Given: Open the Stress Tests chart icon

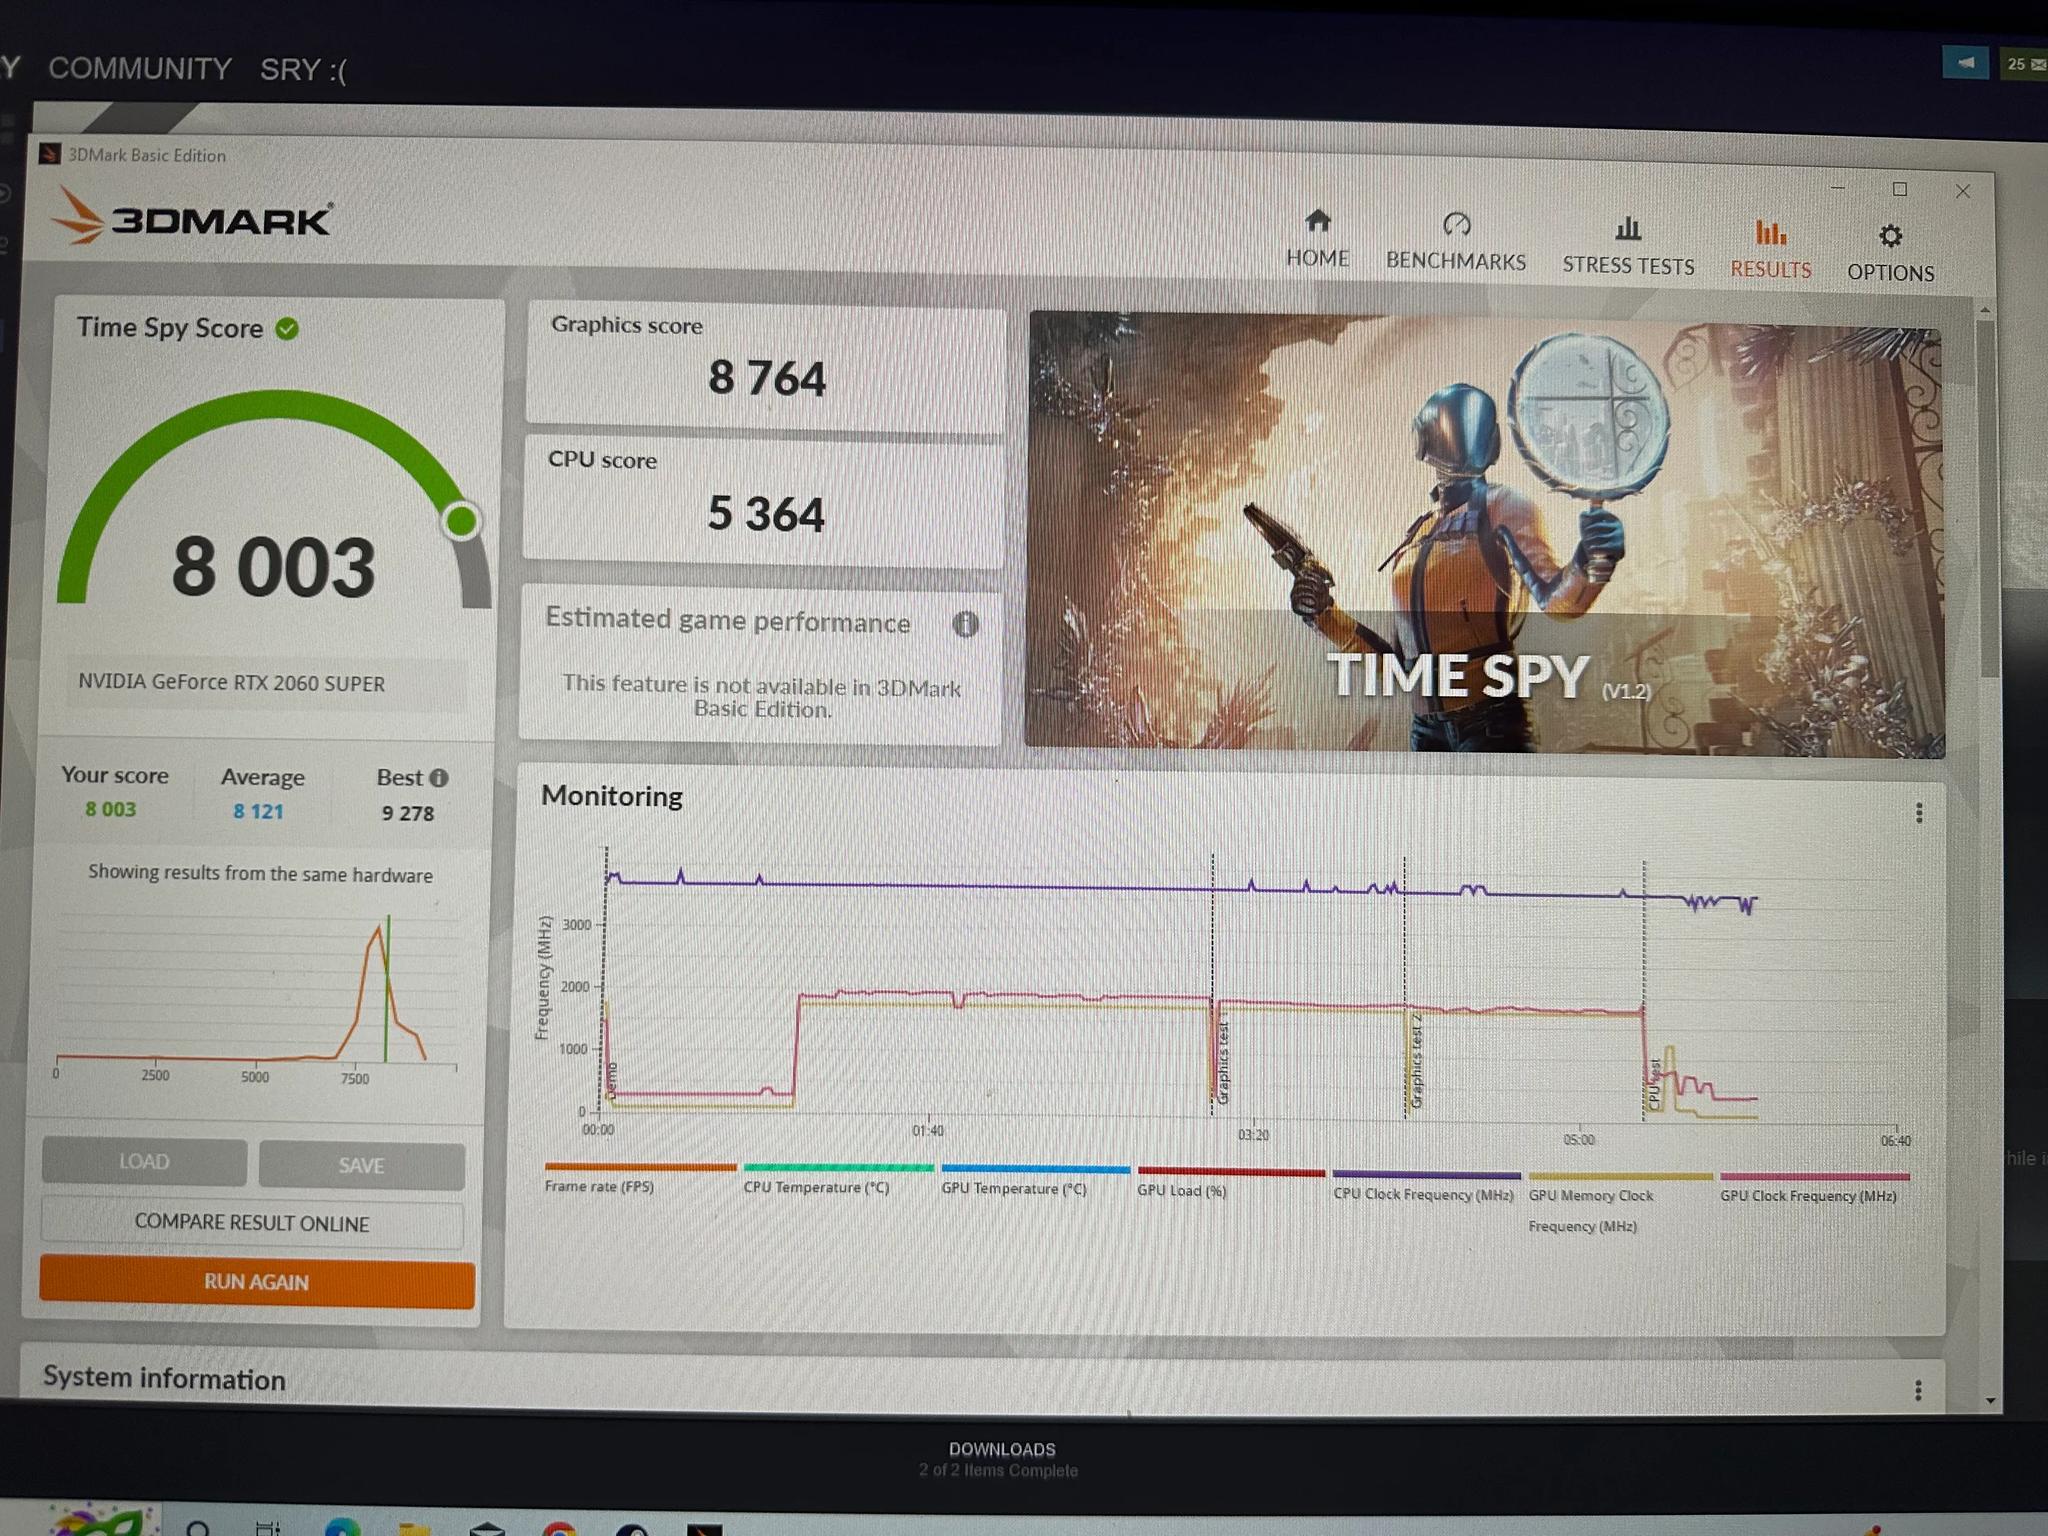Looking at the screenshot, I should tap(1628, 229).
